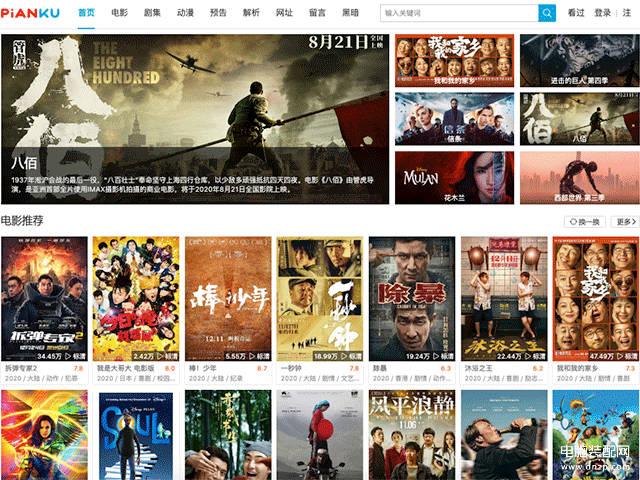This screenshot has height=480, width=640.
Task: Click the 沐浴之王 title text
Action: point(478,368)
